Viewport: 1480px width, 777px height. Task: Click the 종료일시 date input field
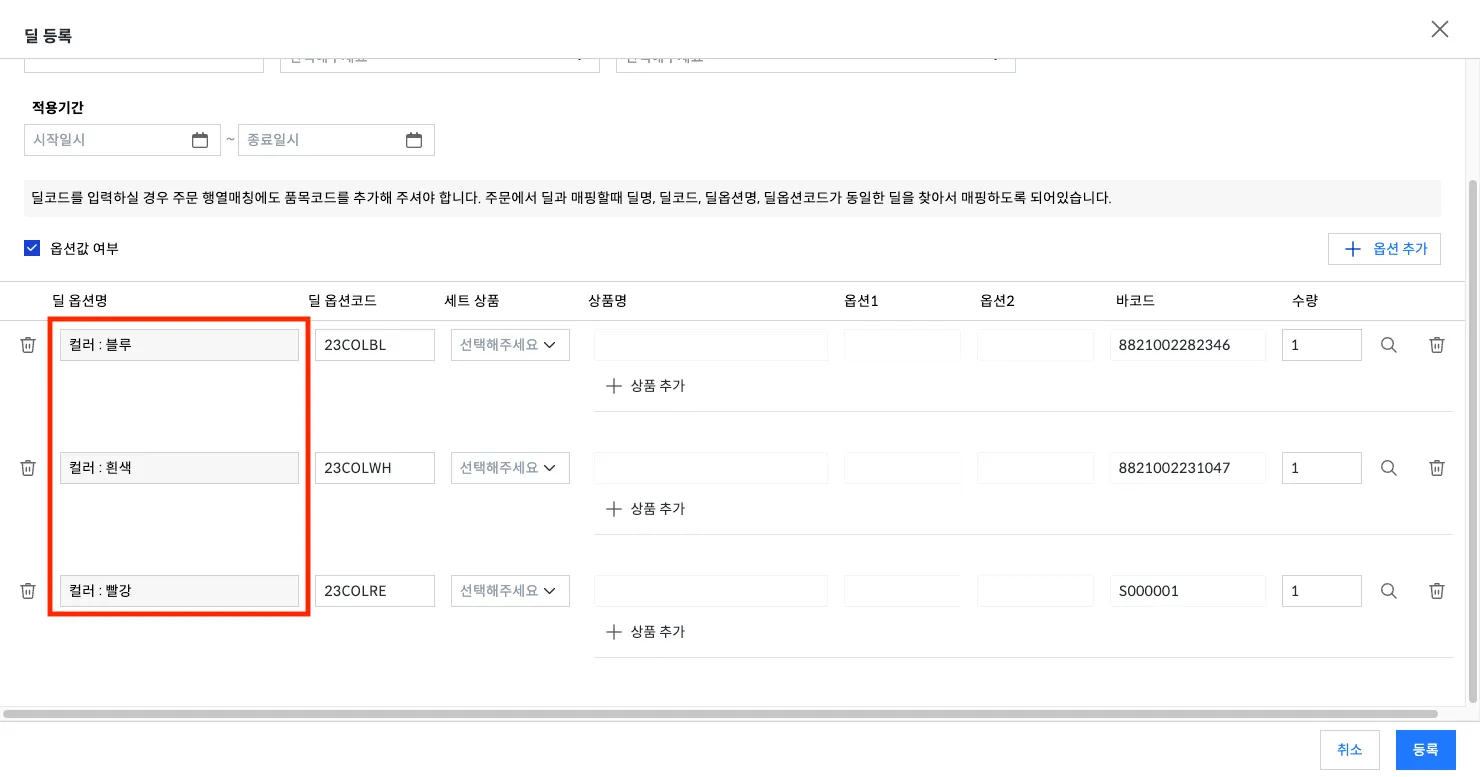pos(336,140)
